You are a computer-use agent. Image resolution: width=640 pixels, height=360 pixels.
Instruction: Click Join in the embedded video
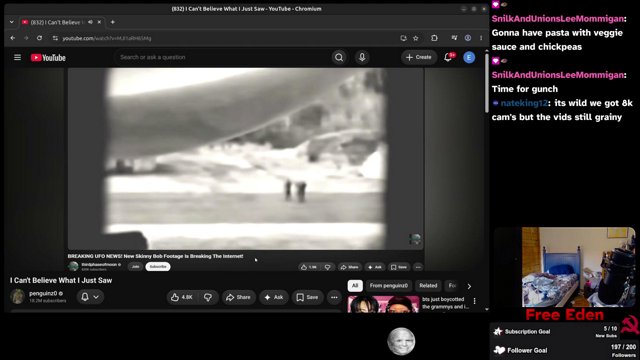(136, 267)
